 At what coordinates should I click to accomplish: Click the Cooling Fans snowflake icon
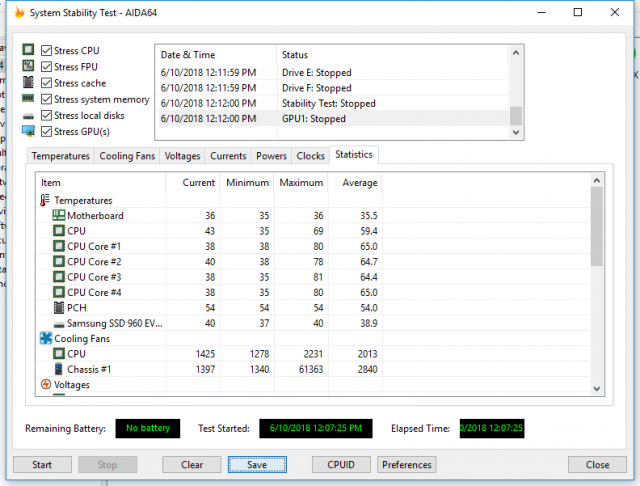[x=45, y=338]
